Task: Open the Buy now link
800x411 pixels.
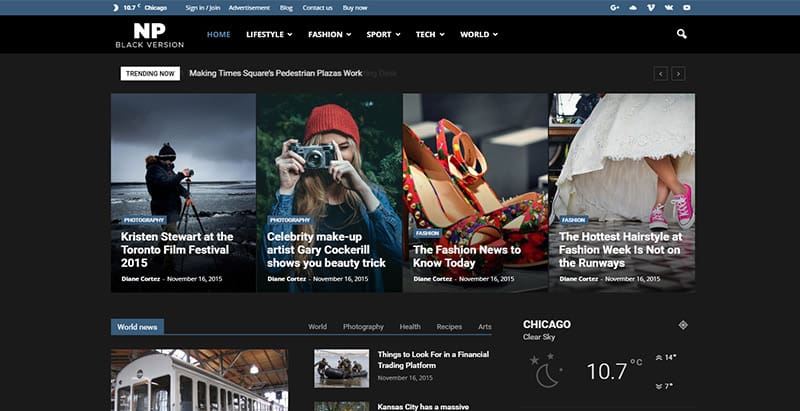Action: (355, 8)
